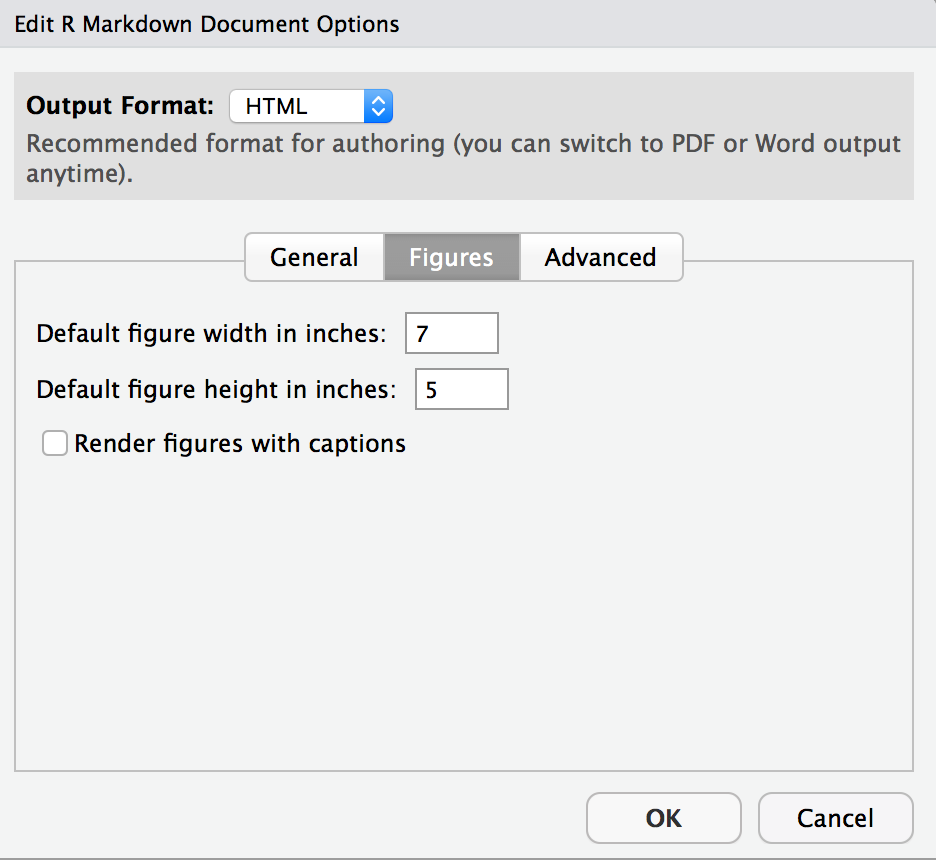Click the dialog title 'Edit R Markdown Document Options'
Image resolution: width=936 pixels, height=860 pixels.
click(x=207, y=24)
